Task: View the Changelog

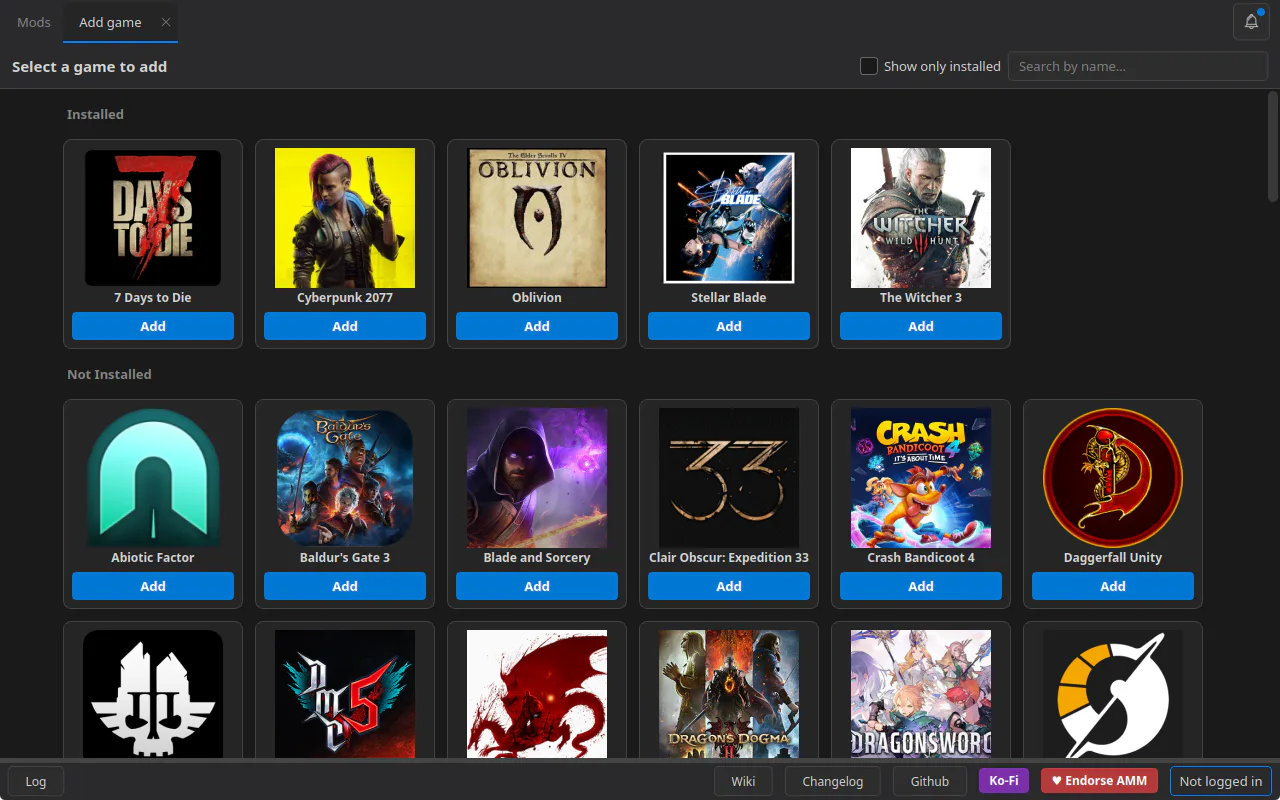Action: (833, 781)
